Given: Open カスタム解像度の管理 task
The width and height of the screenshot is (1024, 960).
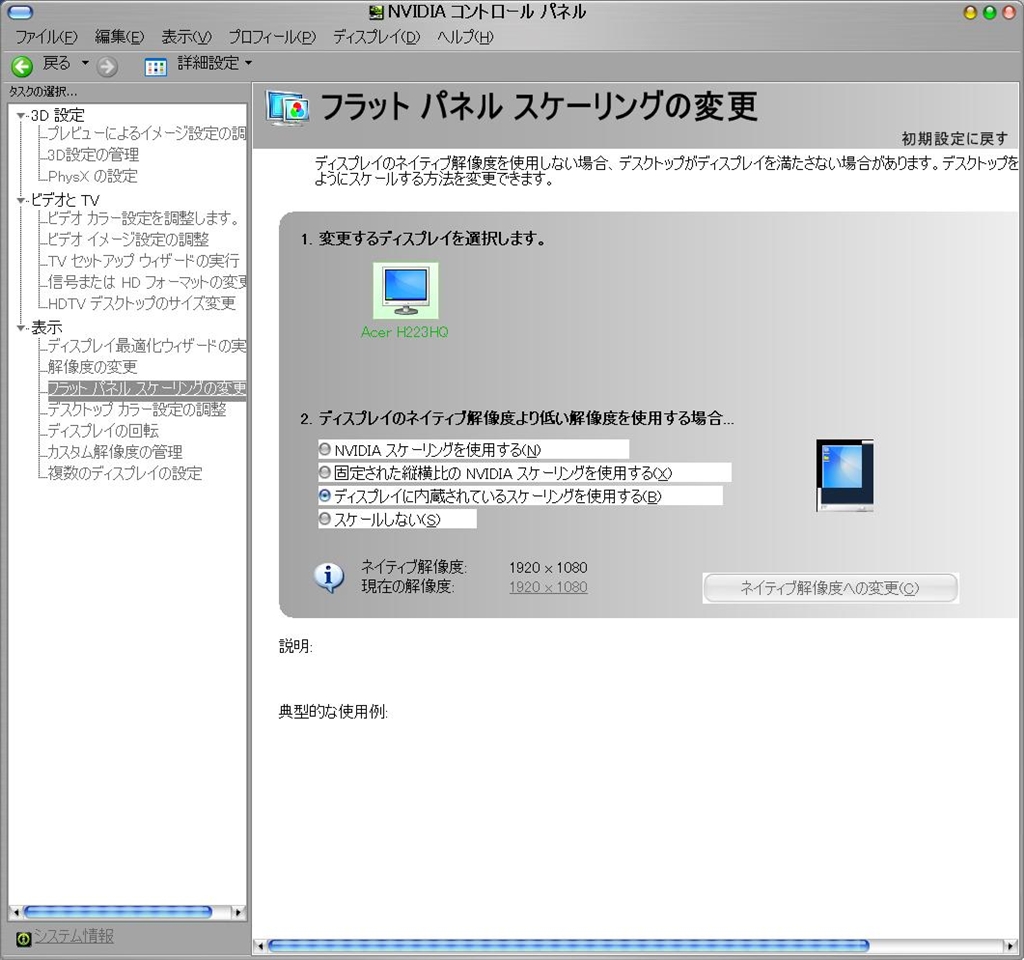Looking at the screenshot, I should (x=114, y=452).
